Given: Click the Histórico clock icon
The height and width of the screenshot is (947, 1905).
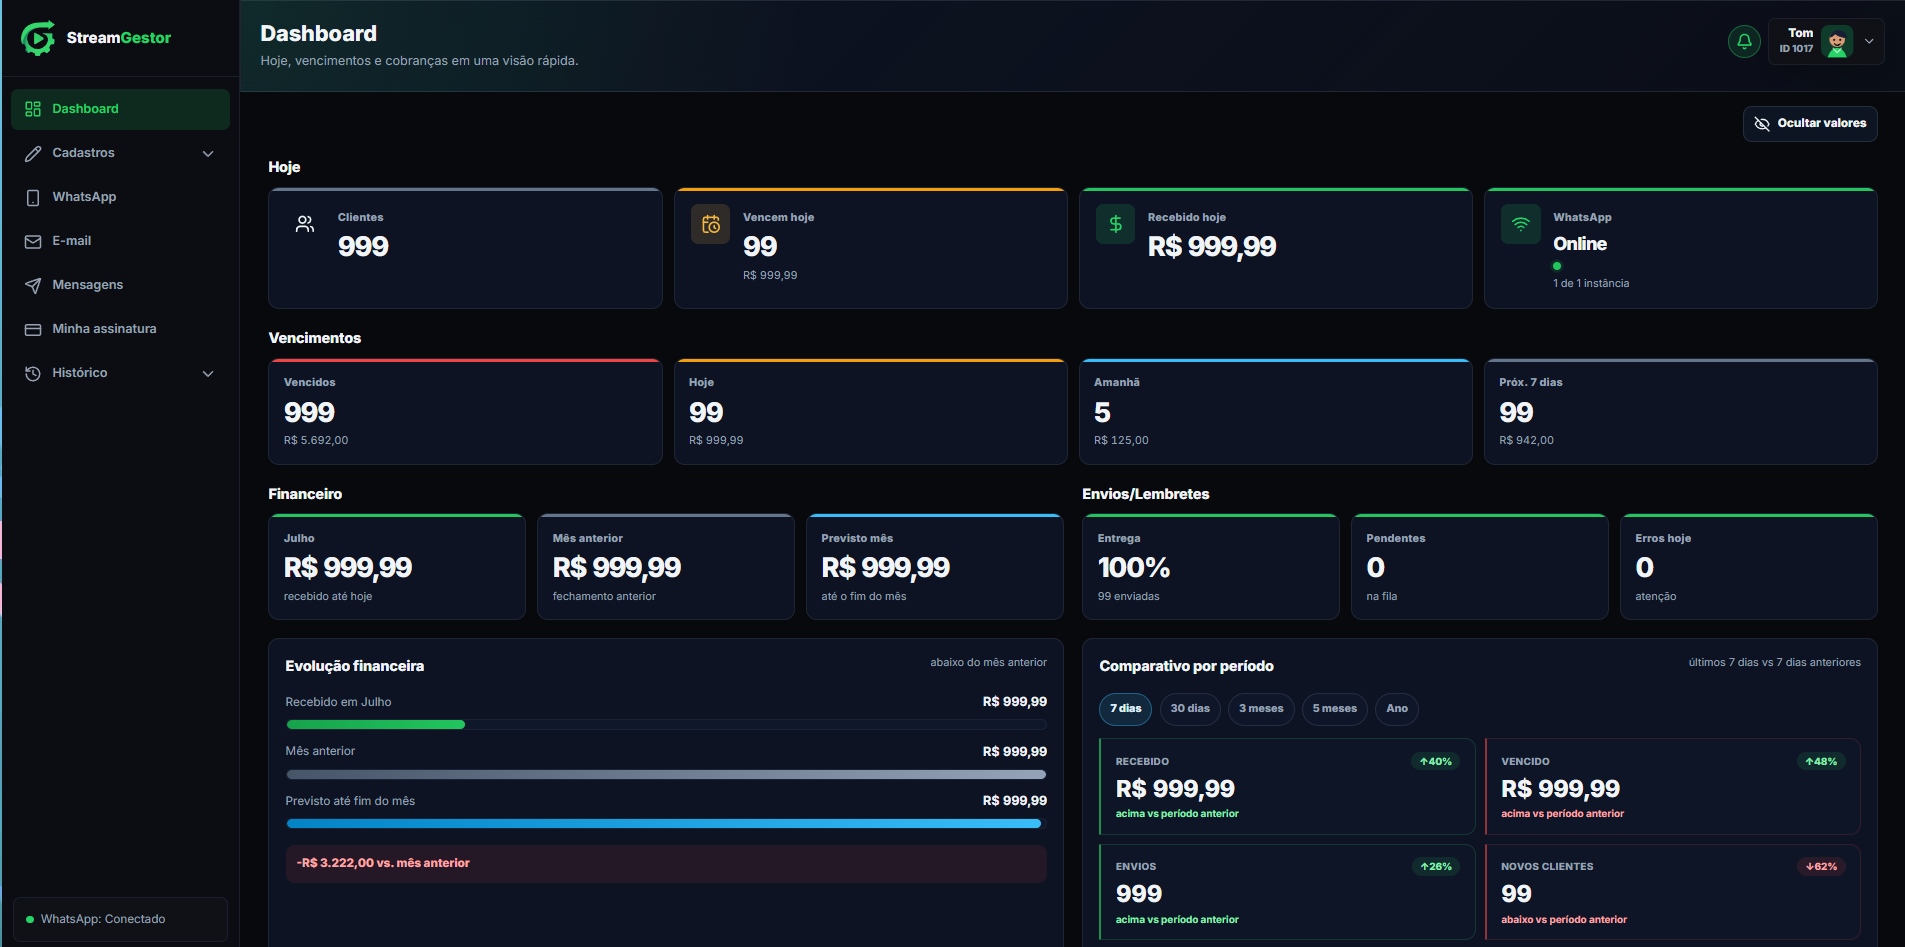Looking at the screenshot, I should (33, 373).
